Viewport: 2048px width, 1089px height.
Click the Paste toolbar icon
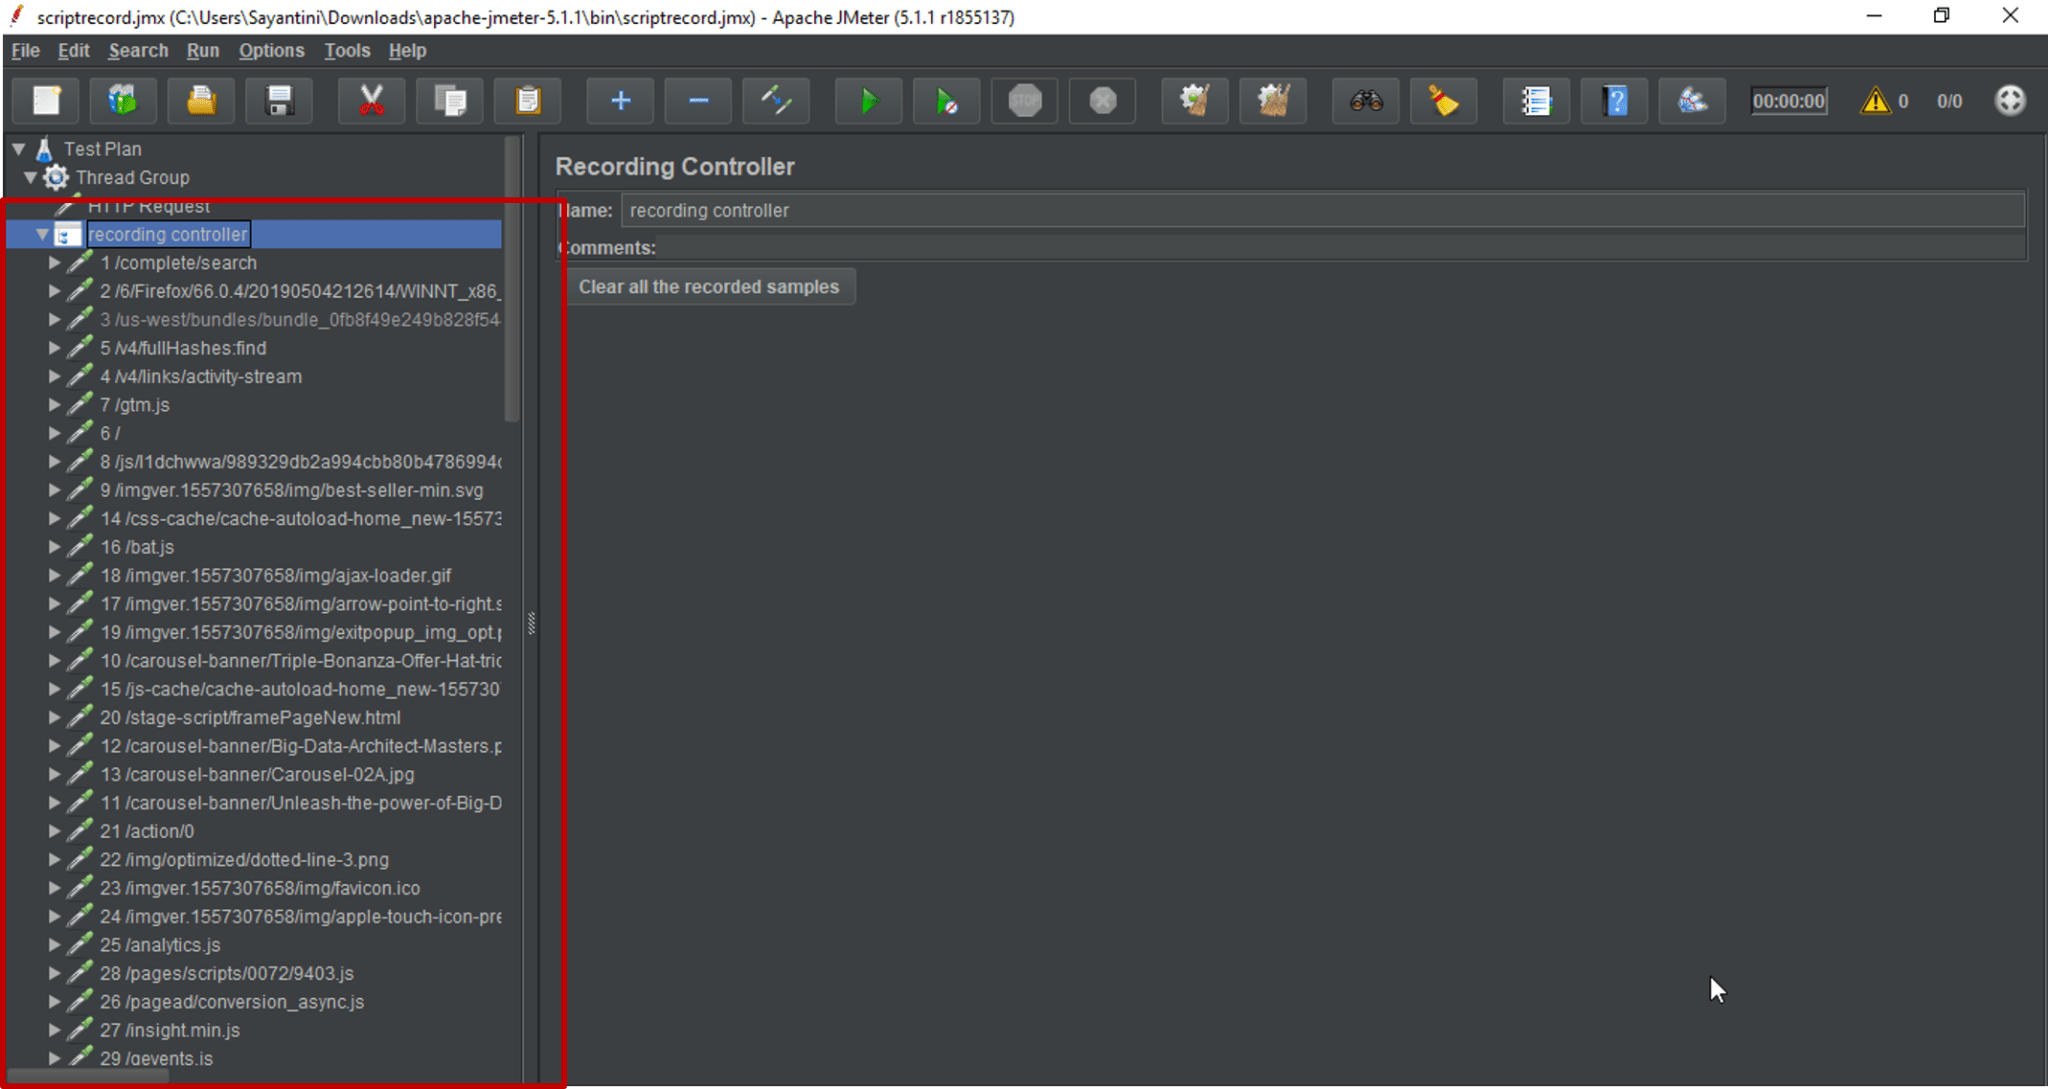[528, 100]
